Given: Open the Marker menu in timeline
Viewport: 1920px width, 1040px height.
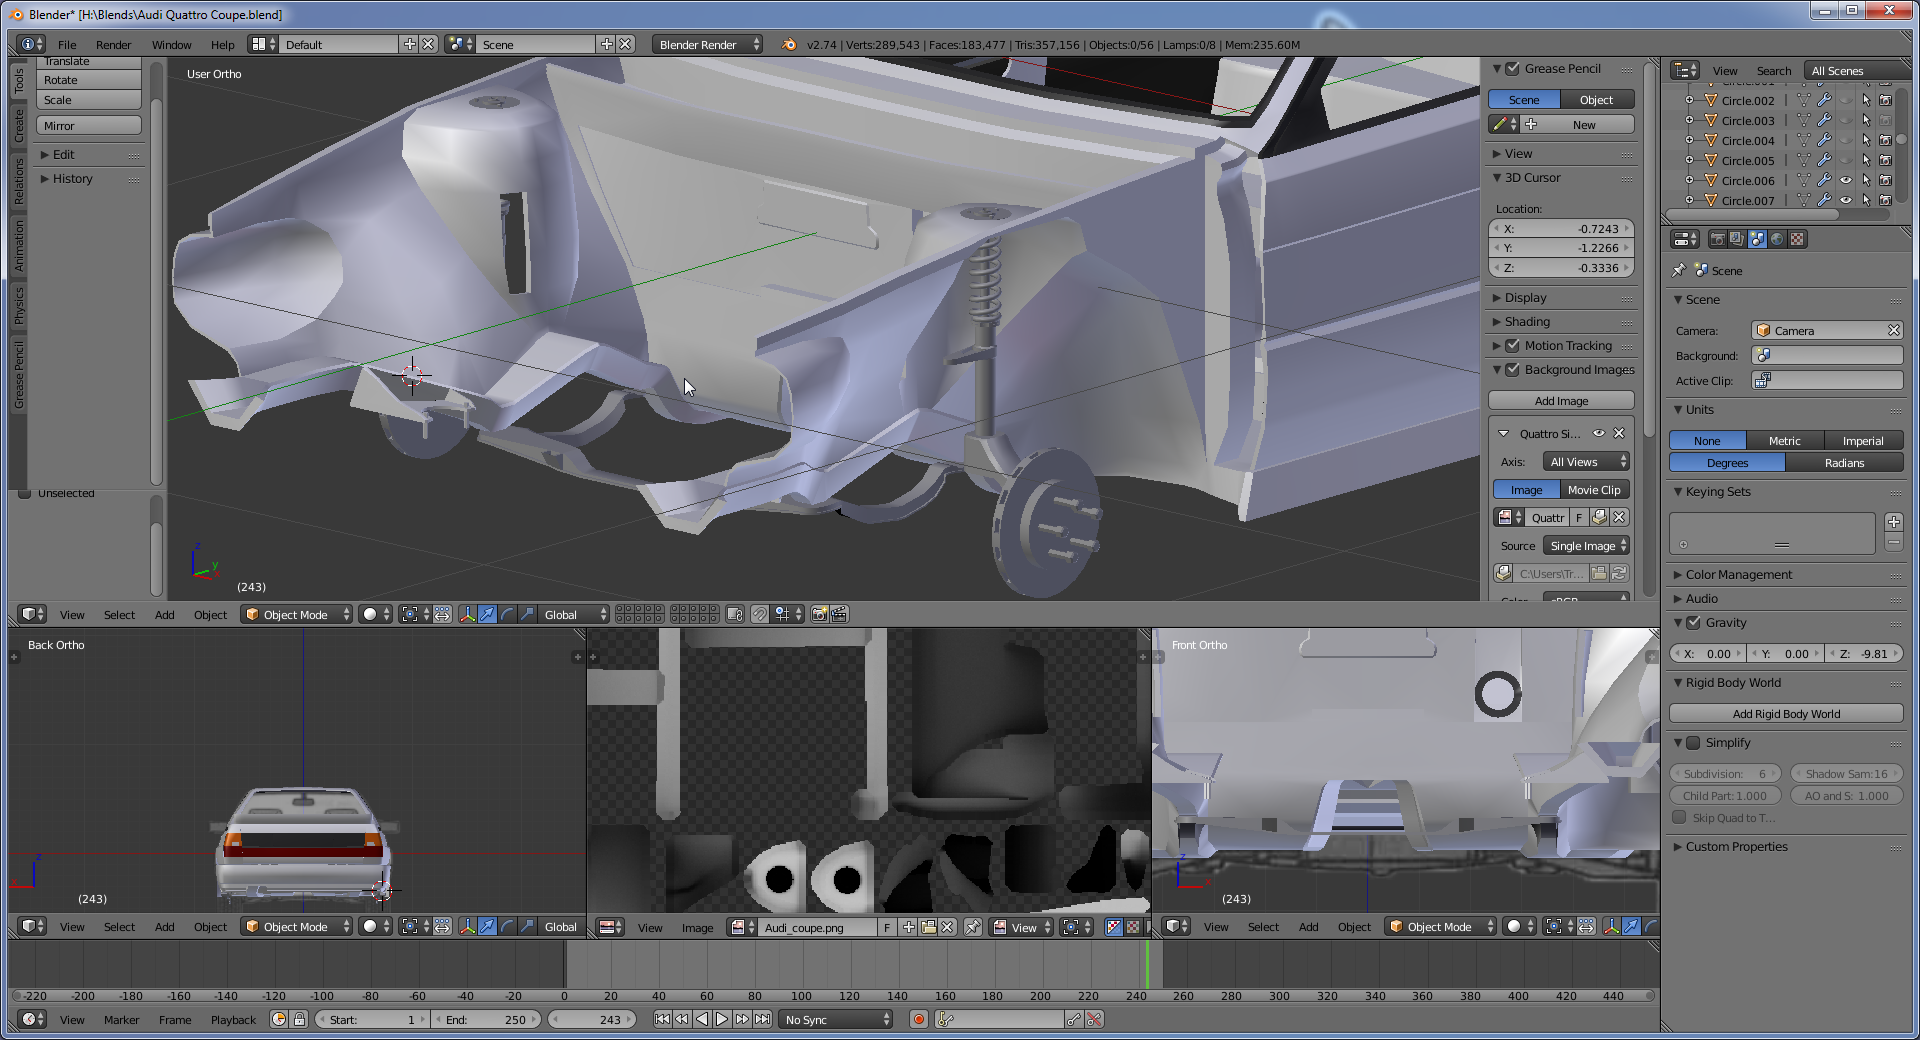Looking at the screenshot, I should tap(121, 1020).
